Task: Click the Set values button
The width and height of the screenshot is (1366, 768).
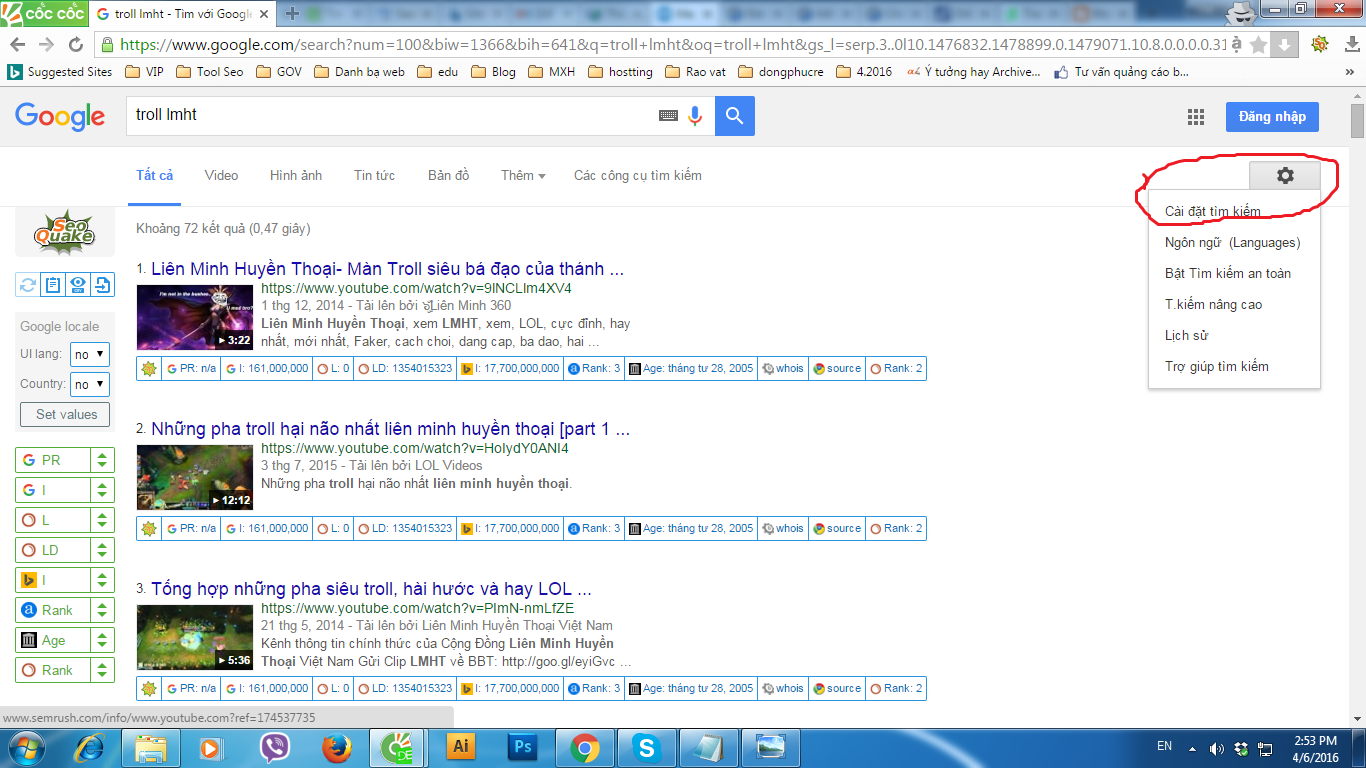Action: tap(66, 414)
